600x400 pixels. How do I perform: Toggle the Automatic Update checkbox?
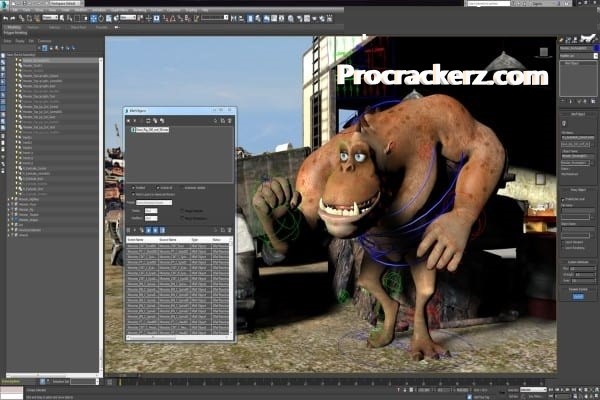pos(182,188)
